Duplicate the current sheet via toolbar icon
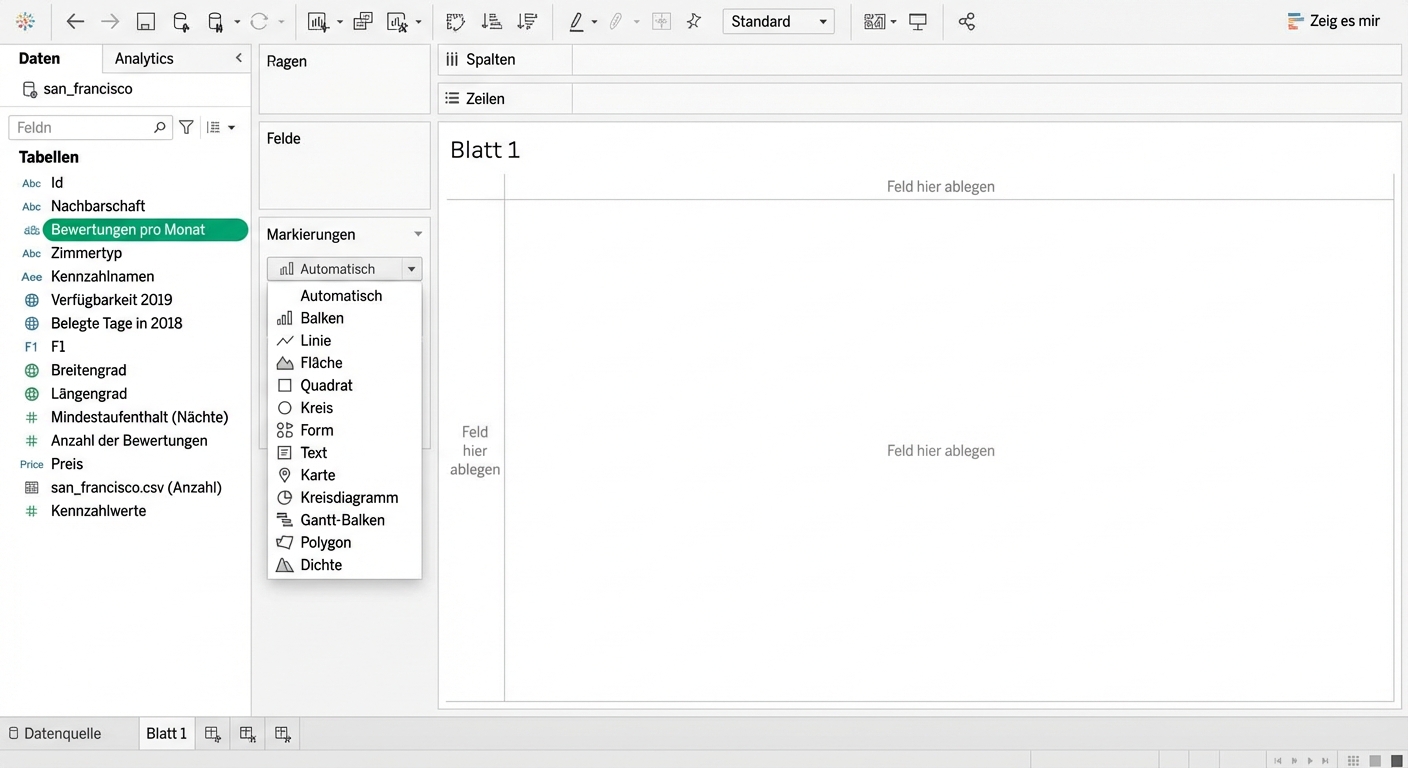 [x=362, y=21]
